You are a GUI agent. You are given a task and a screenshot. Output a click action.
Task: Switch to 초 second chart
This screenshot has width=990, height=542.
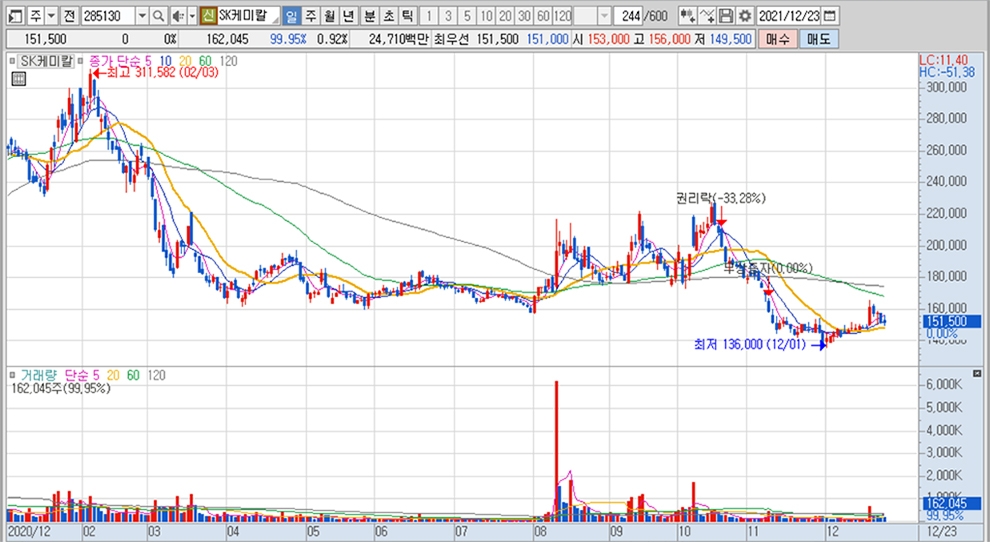388,16
